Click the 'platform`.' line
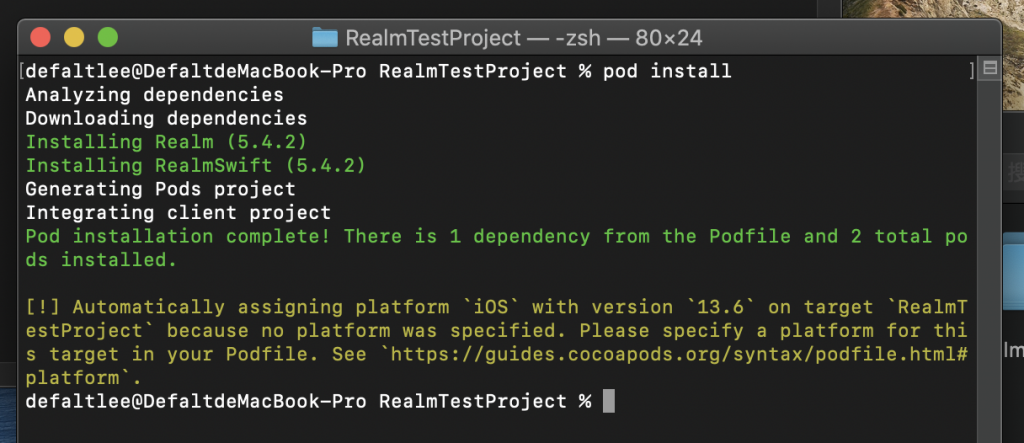The image size is (1024, 443). 84,378
